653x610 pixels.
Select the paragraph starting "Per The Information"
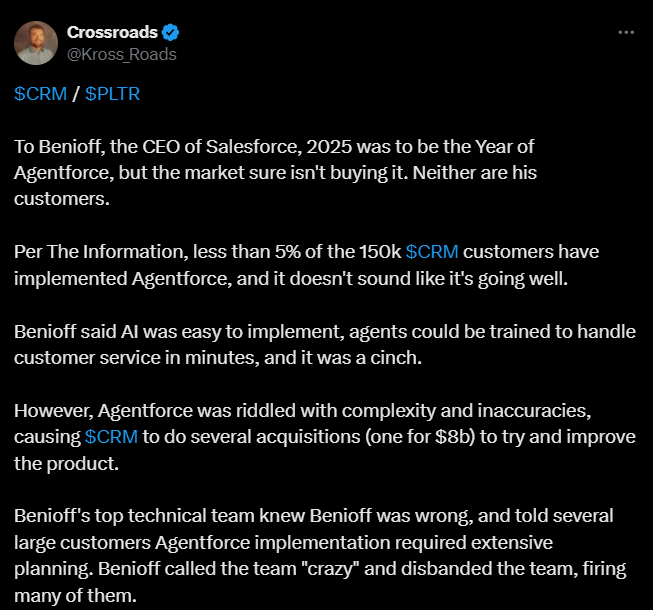(307, 265)
